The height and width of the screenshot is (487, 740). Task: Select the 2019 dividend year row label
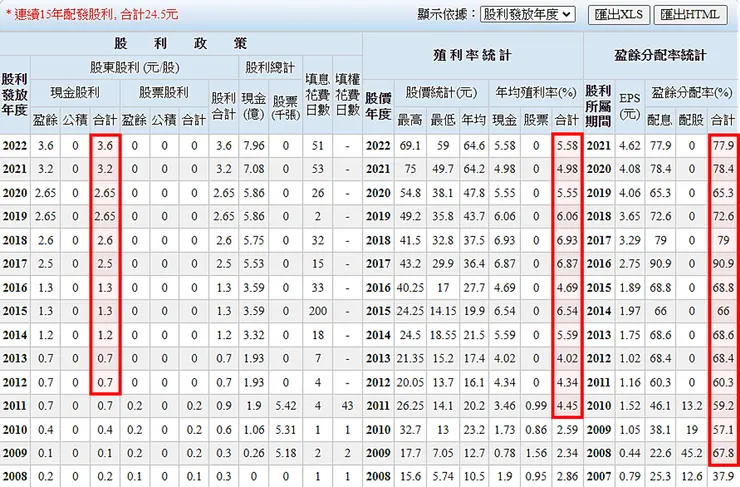pyautogui.click(x=15, y=216)
